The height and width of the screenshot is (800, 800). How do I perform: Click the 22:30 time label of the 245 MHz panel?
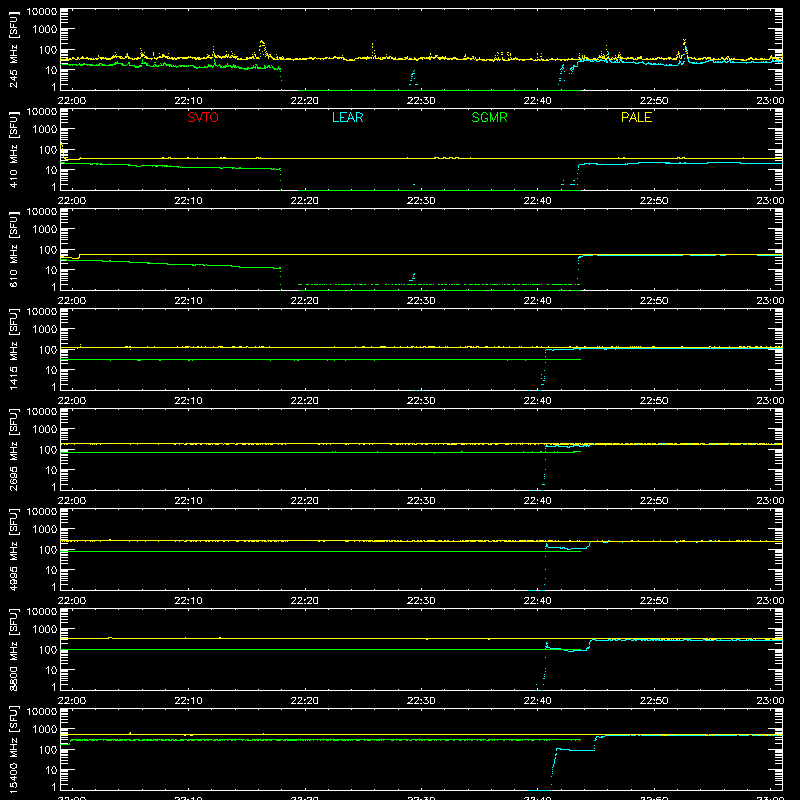[421, 101]
